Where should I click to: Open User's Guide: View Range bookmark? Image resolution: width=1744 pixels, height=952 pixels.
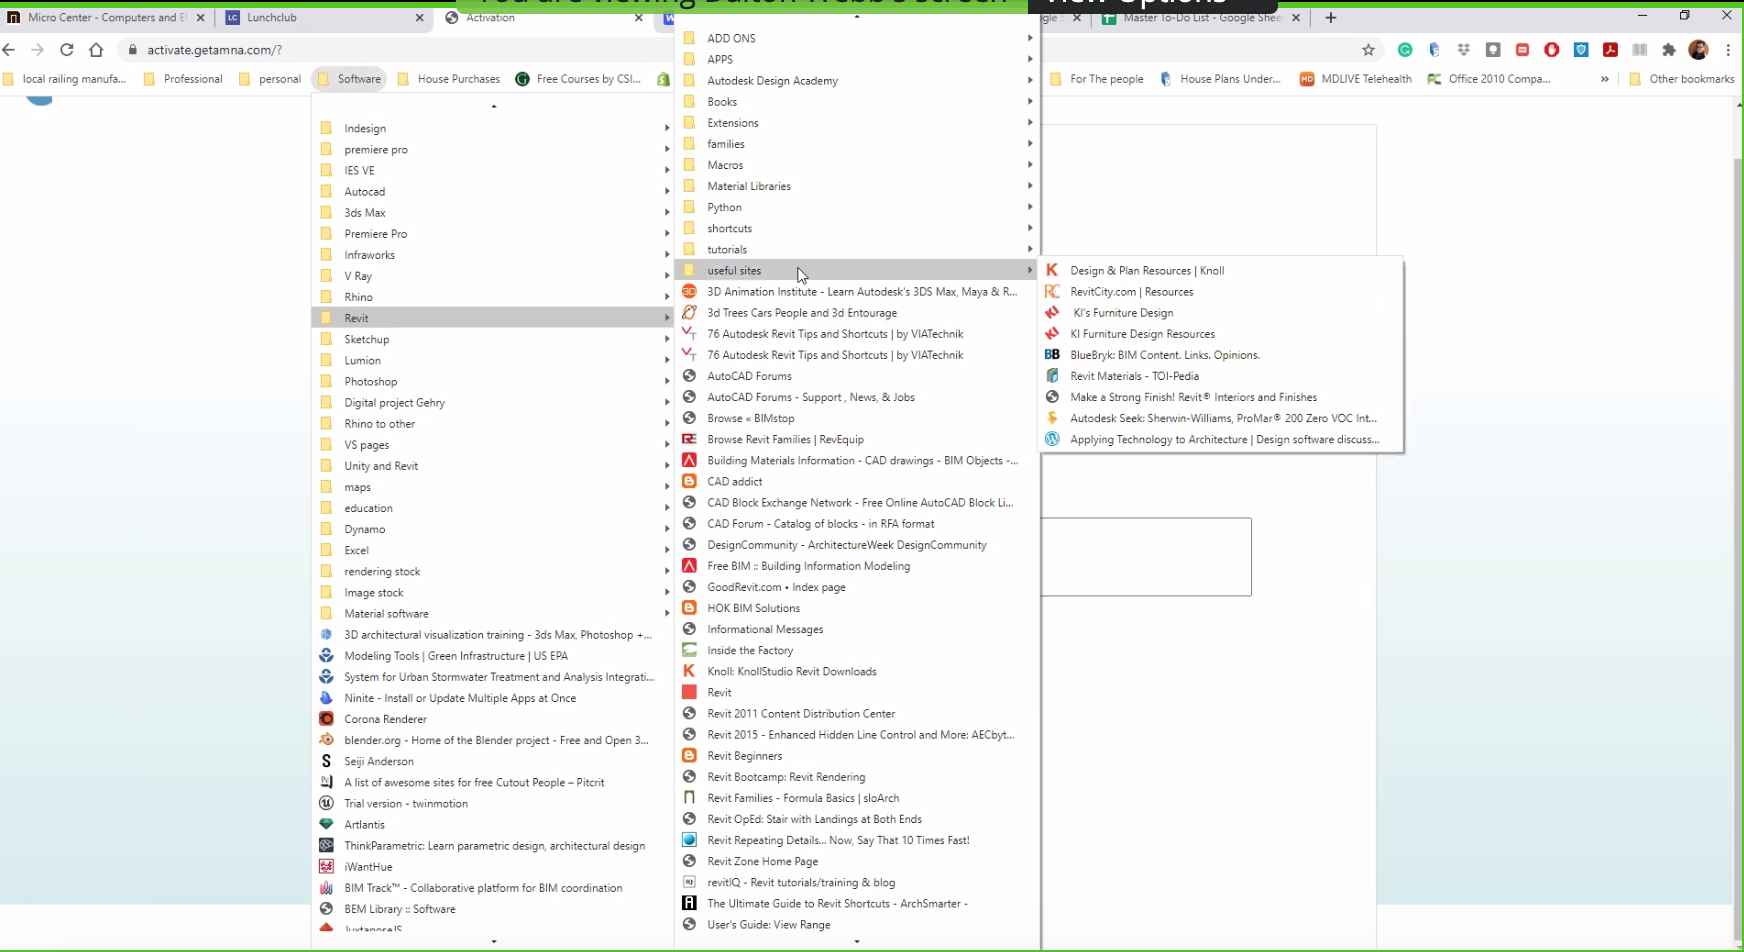tap(857, 925)
